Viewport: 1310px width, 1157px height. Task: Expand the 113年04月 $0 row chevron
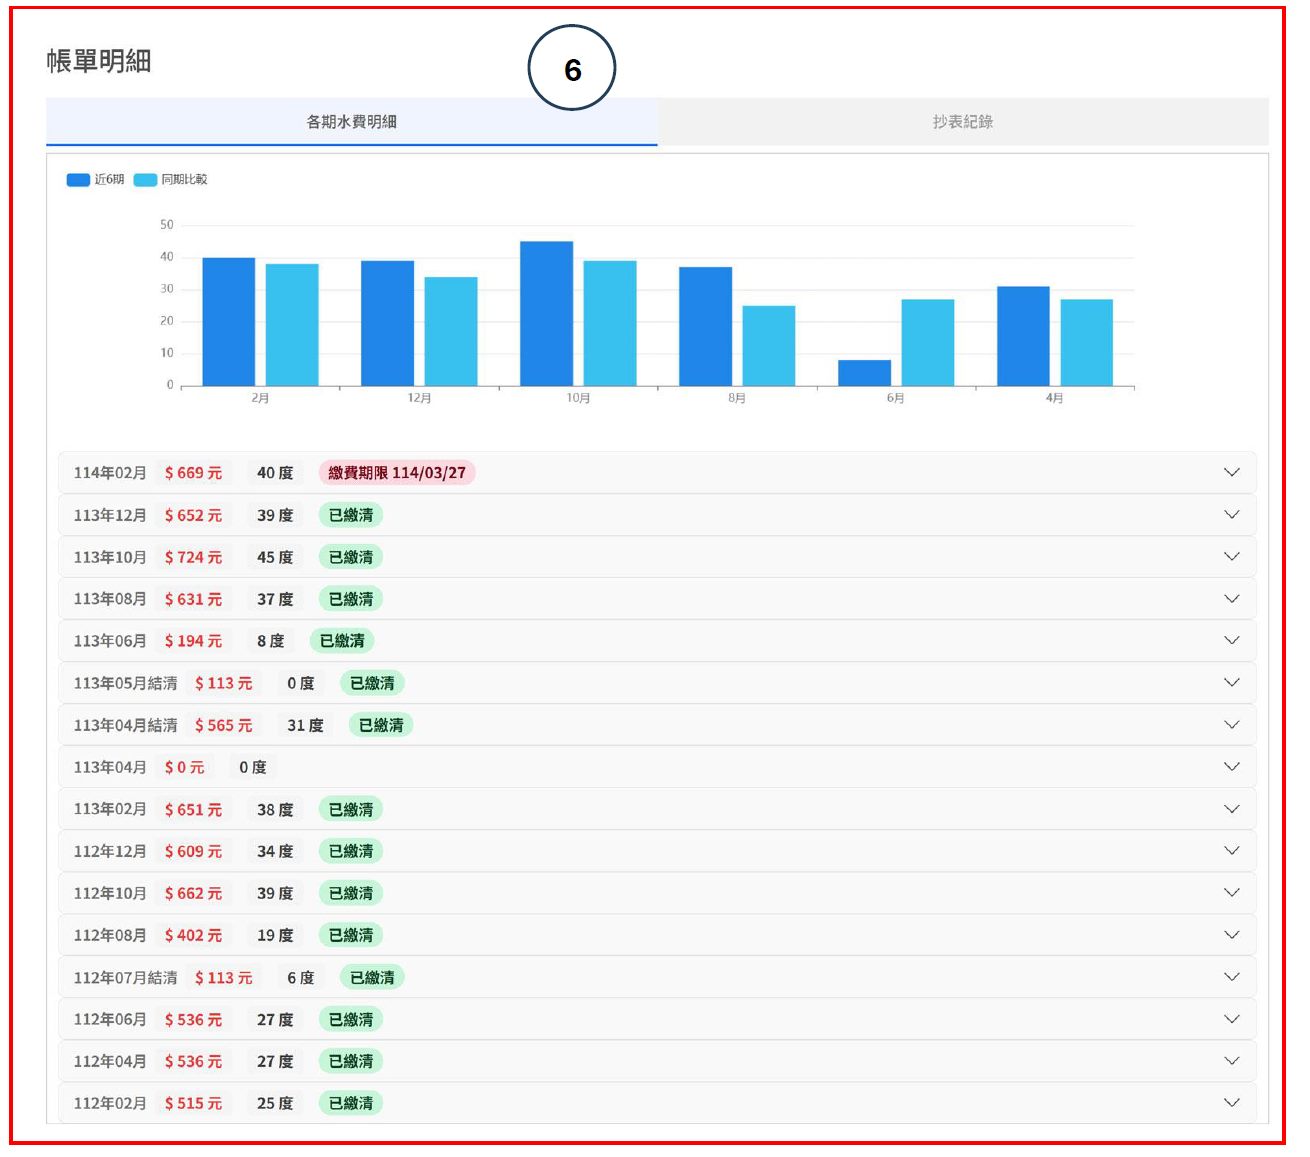[x=1232, y=766]
